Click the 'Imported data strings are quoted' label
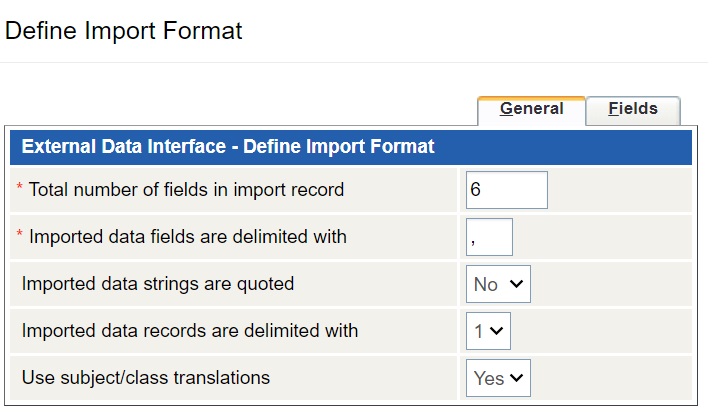The image size is (715, 415). [158, 284]
